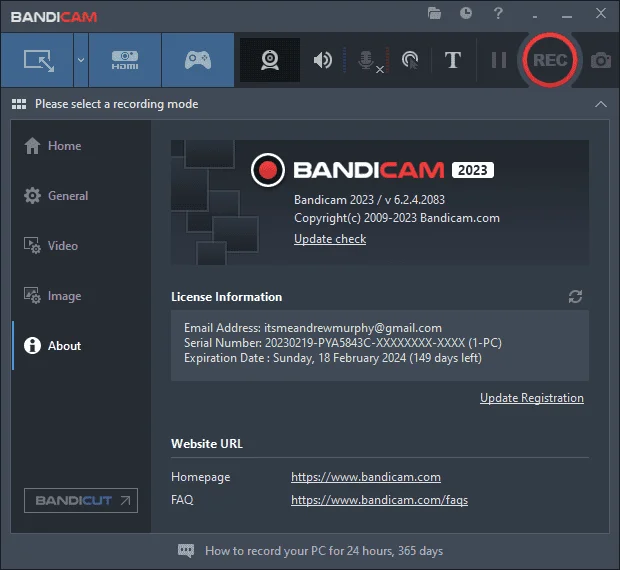This screenshot has width=620, height=570.
Task: Click the License Information heading
Action: coord(227,297)
